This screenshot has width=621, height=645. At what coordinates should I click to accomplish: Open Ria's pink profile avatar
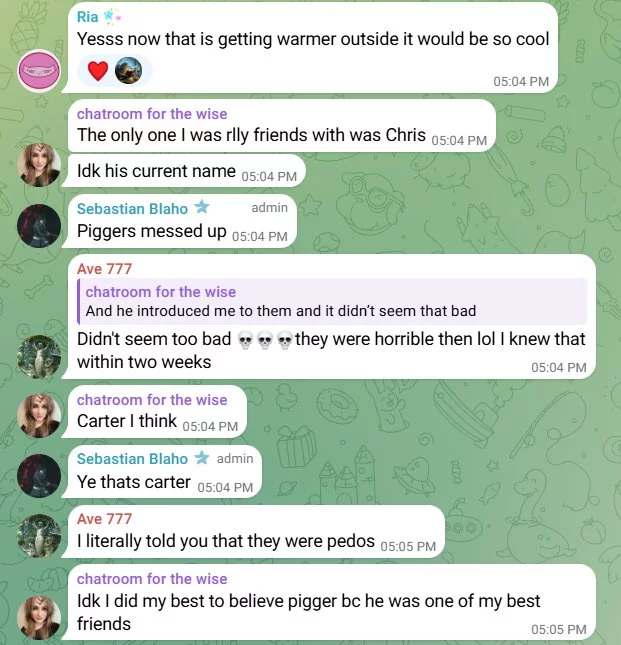pos(39,71)
